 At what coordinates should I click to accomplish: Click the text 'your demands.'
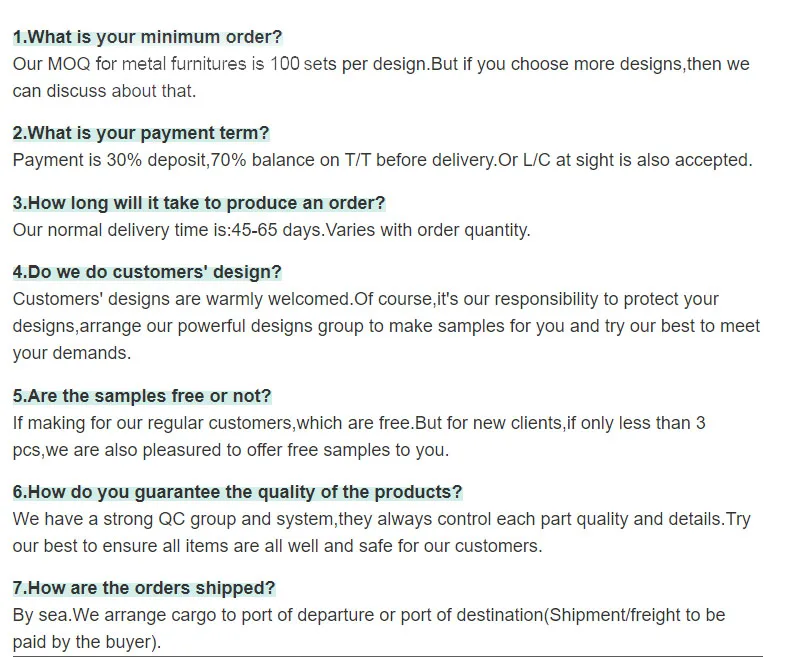[x=72, y=353]
